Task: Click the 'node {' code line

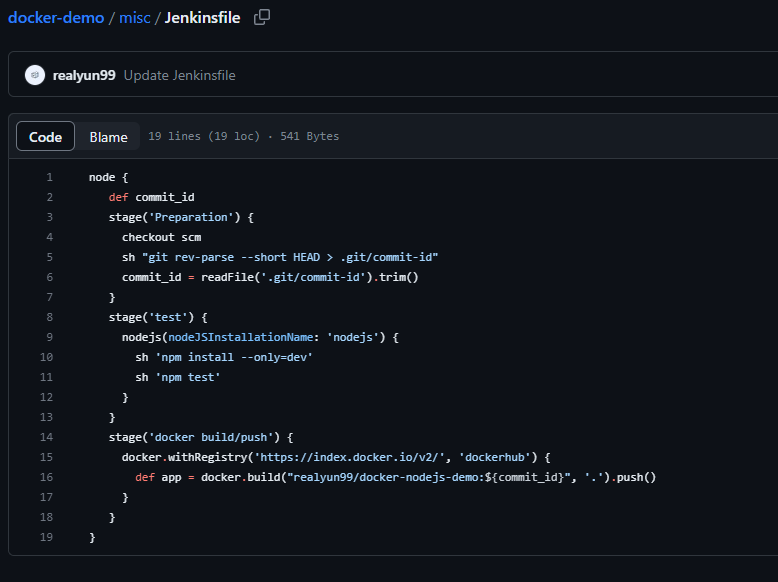Action: (x=108, y=177)
